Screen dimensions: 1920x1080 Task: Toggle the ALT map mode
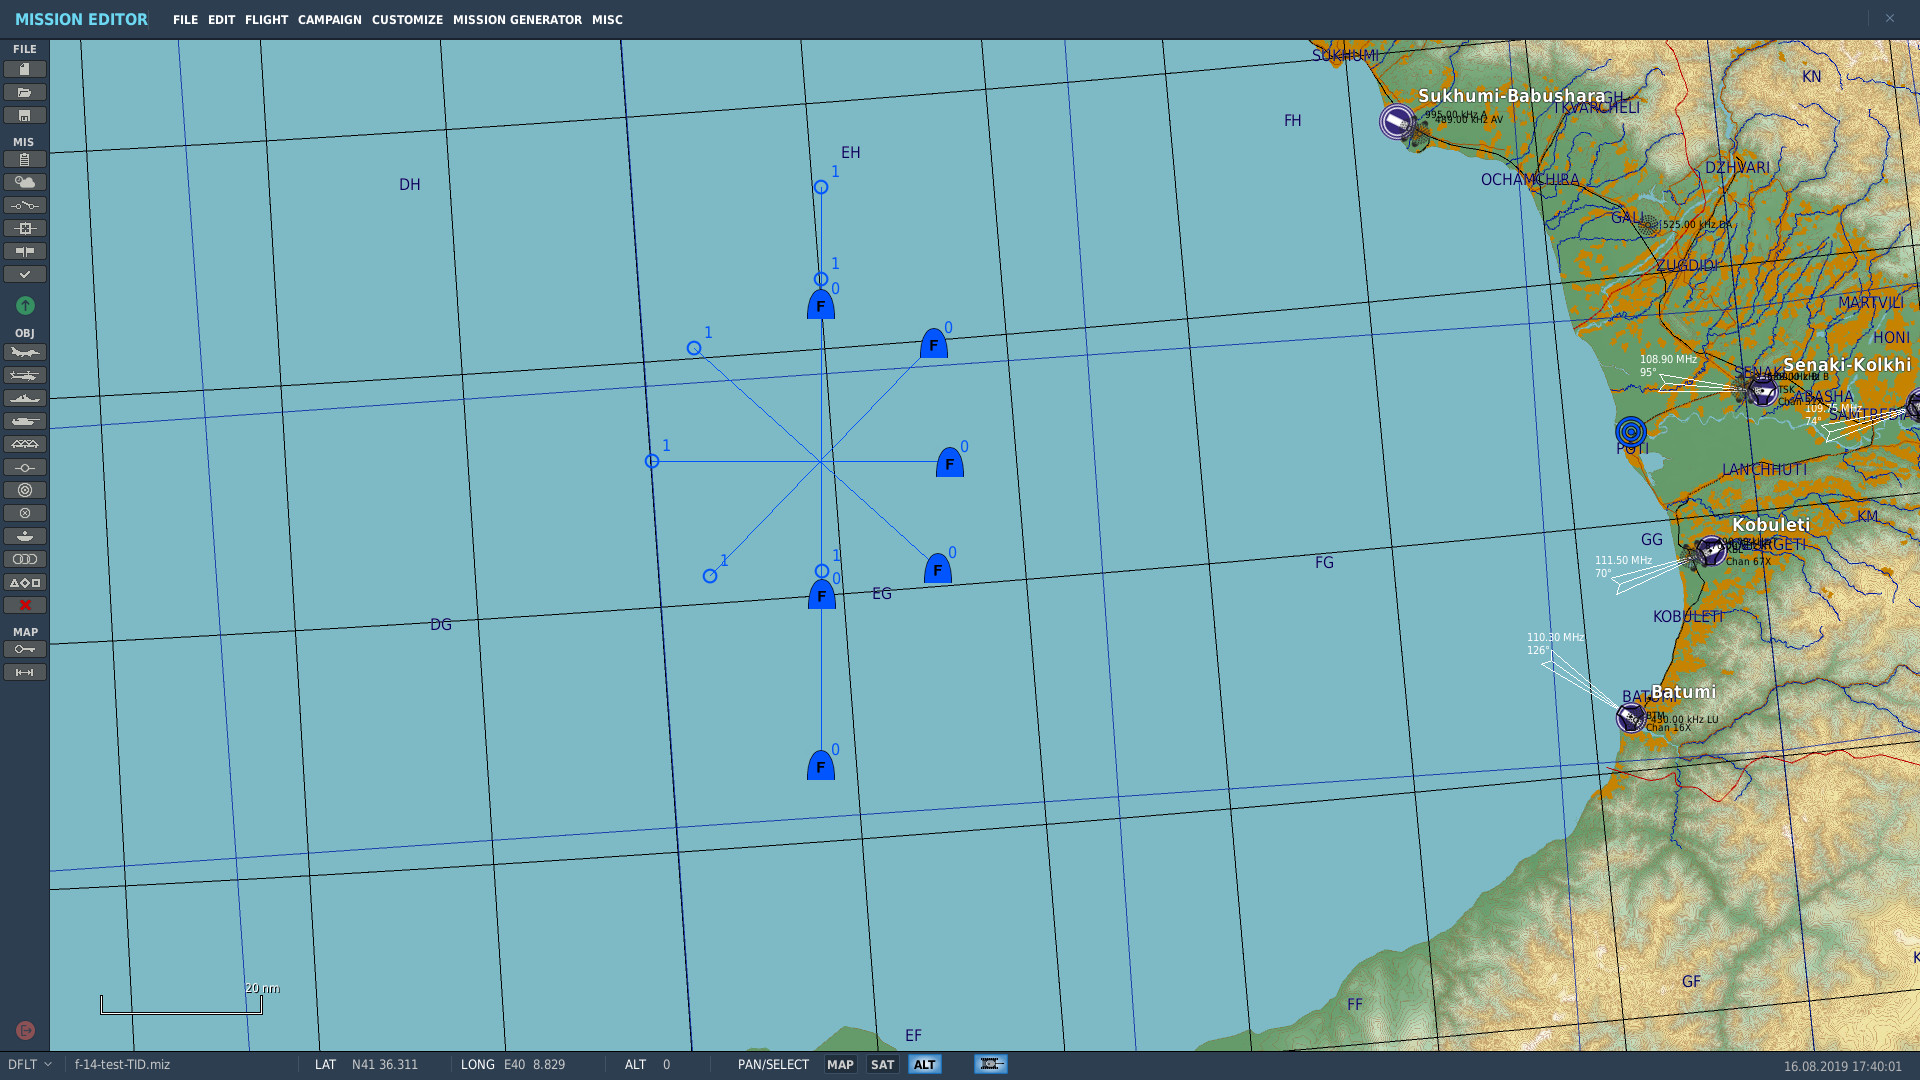click(x=924, y=1064)
